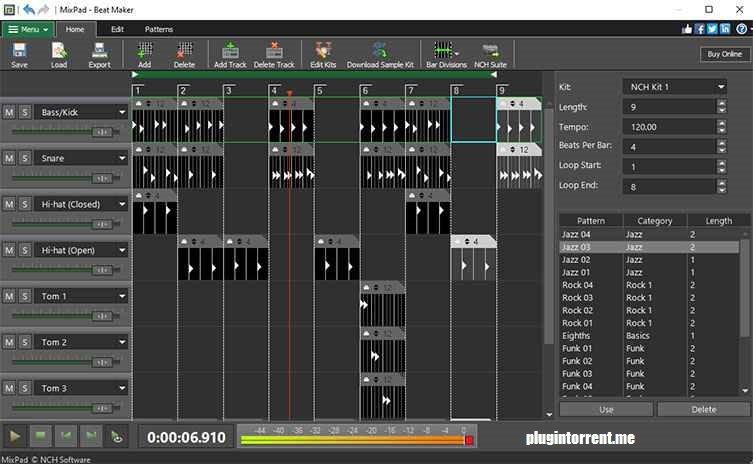This screenshot has width=753, height=464.
Task: Mute the Hi-hat (Closed) track
Action: coord(9,204)
